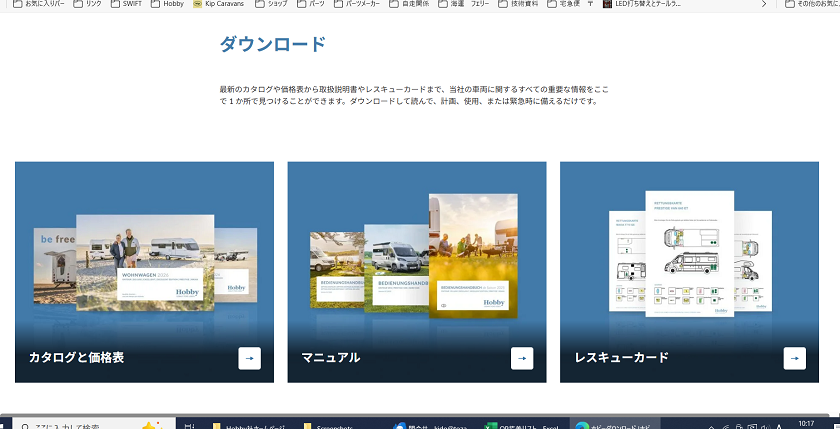The height and width of the screenshot is (429, 840).
Task: Open the SWIFT bookmark folder
Action: 126,4
